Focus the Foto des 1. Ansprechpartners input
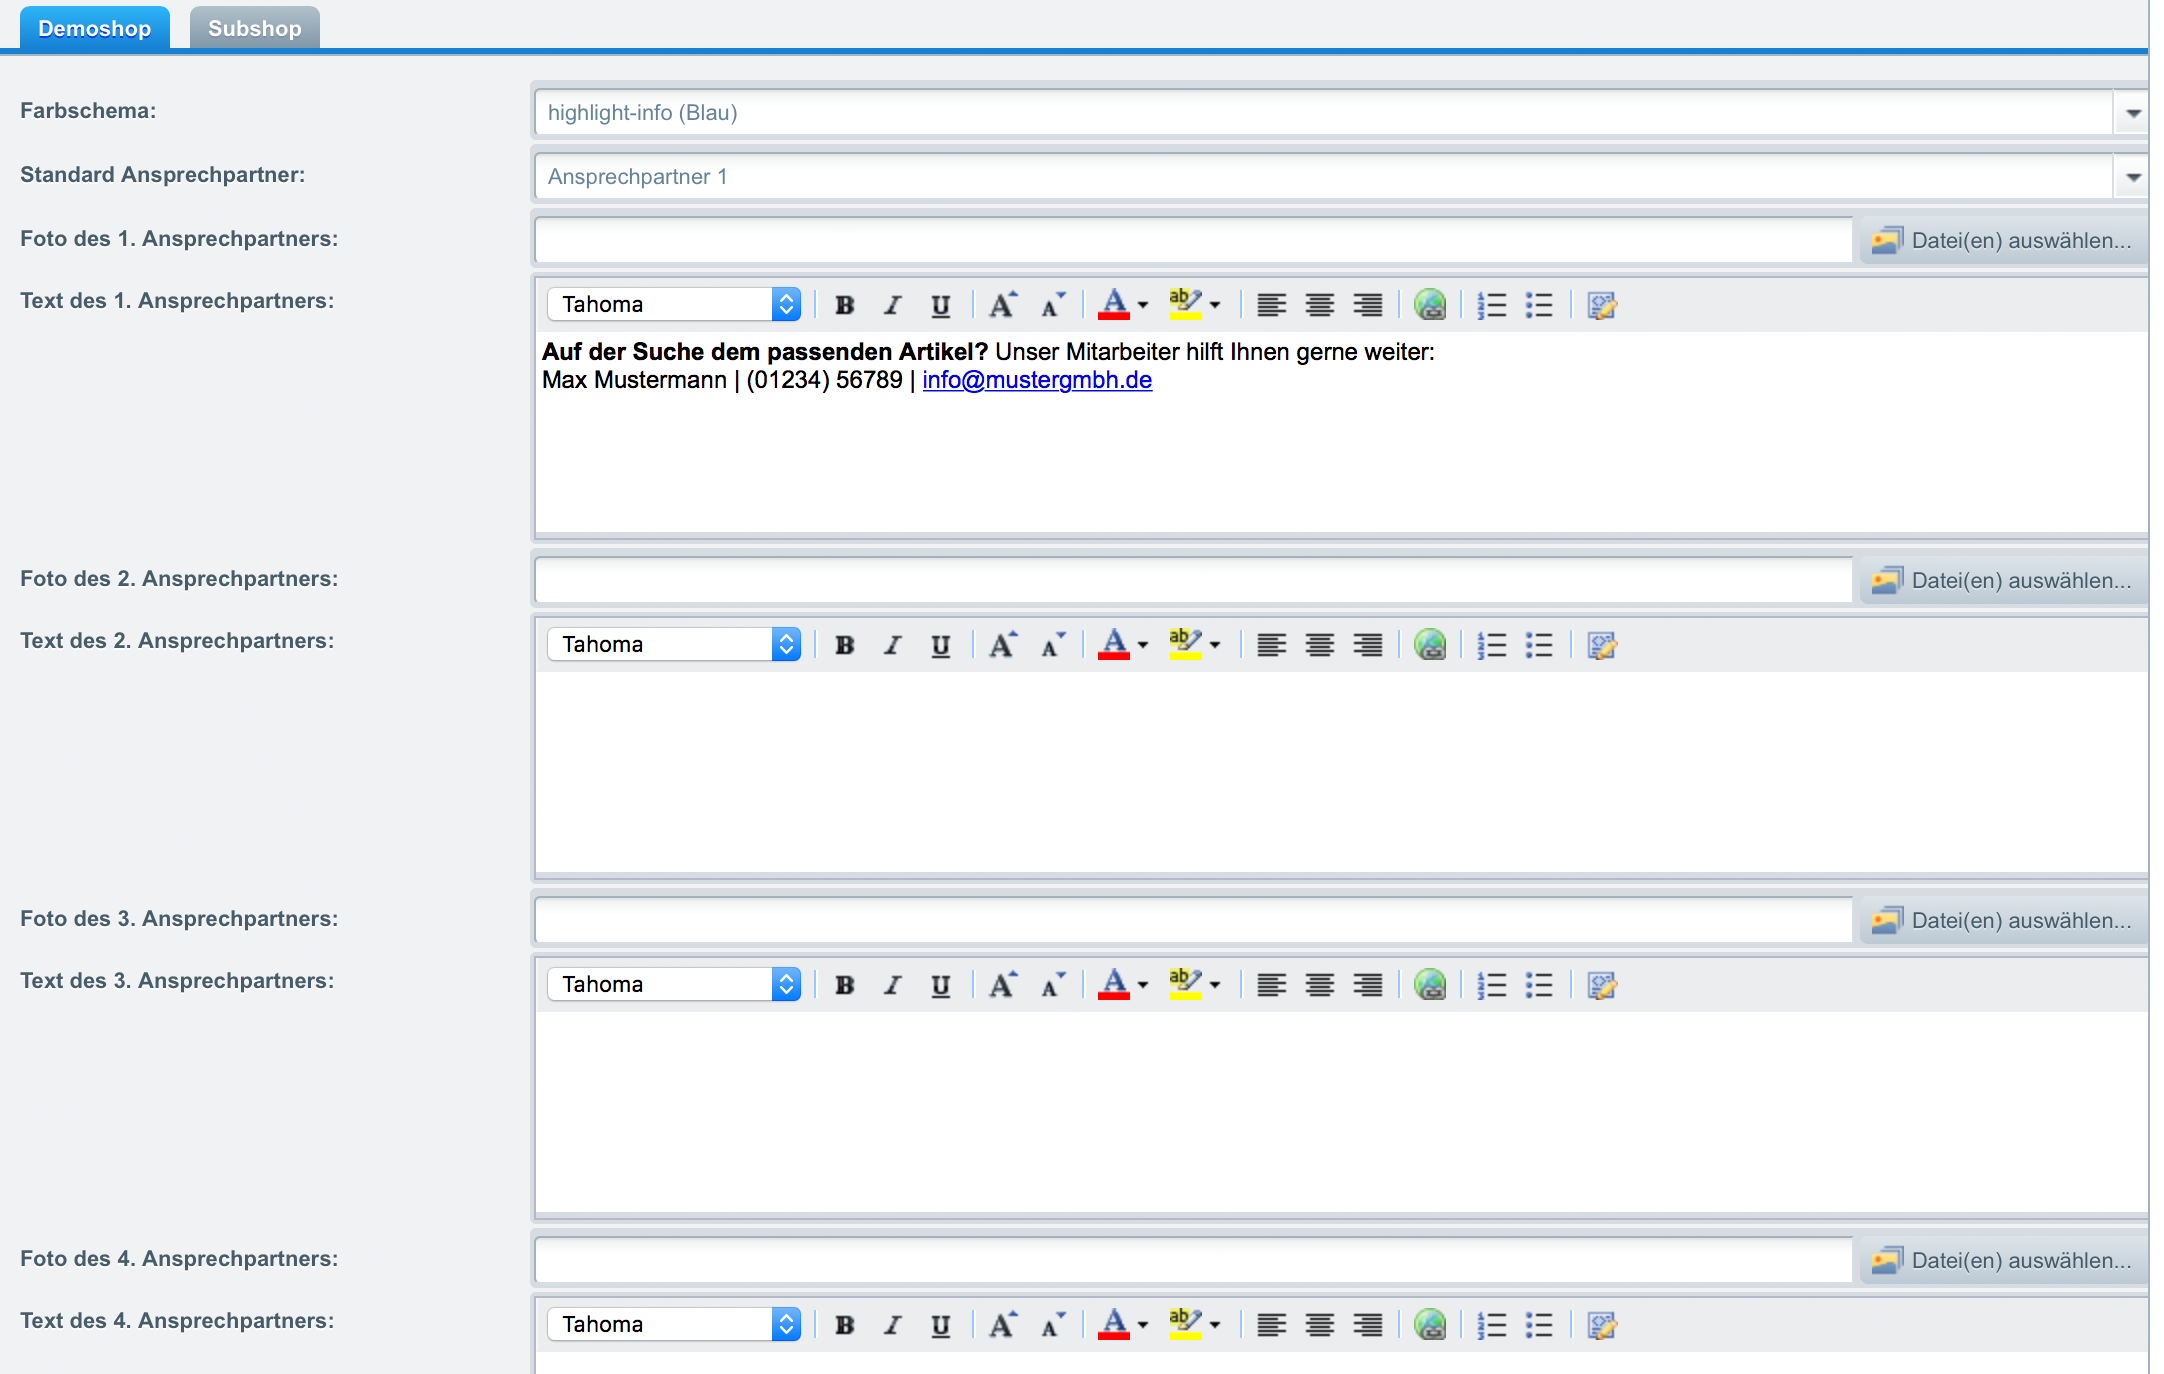2164x1374 pixels. [1194, 240]
